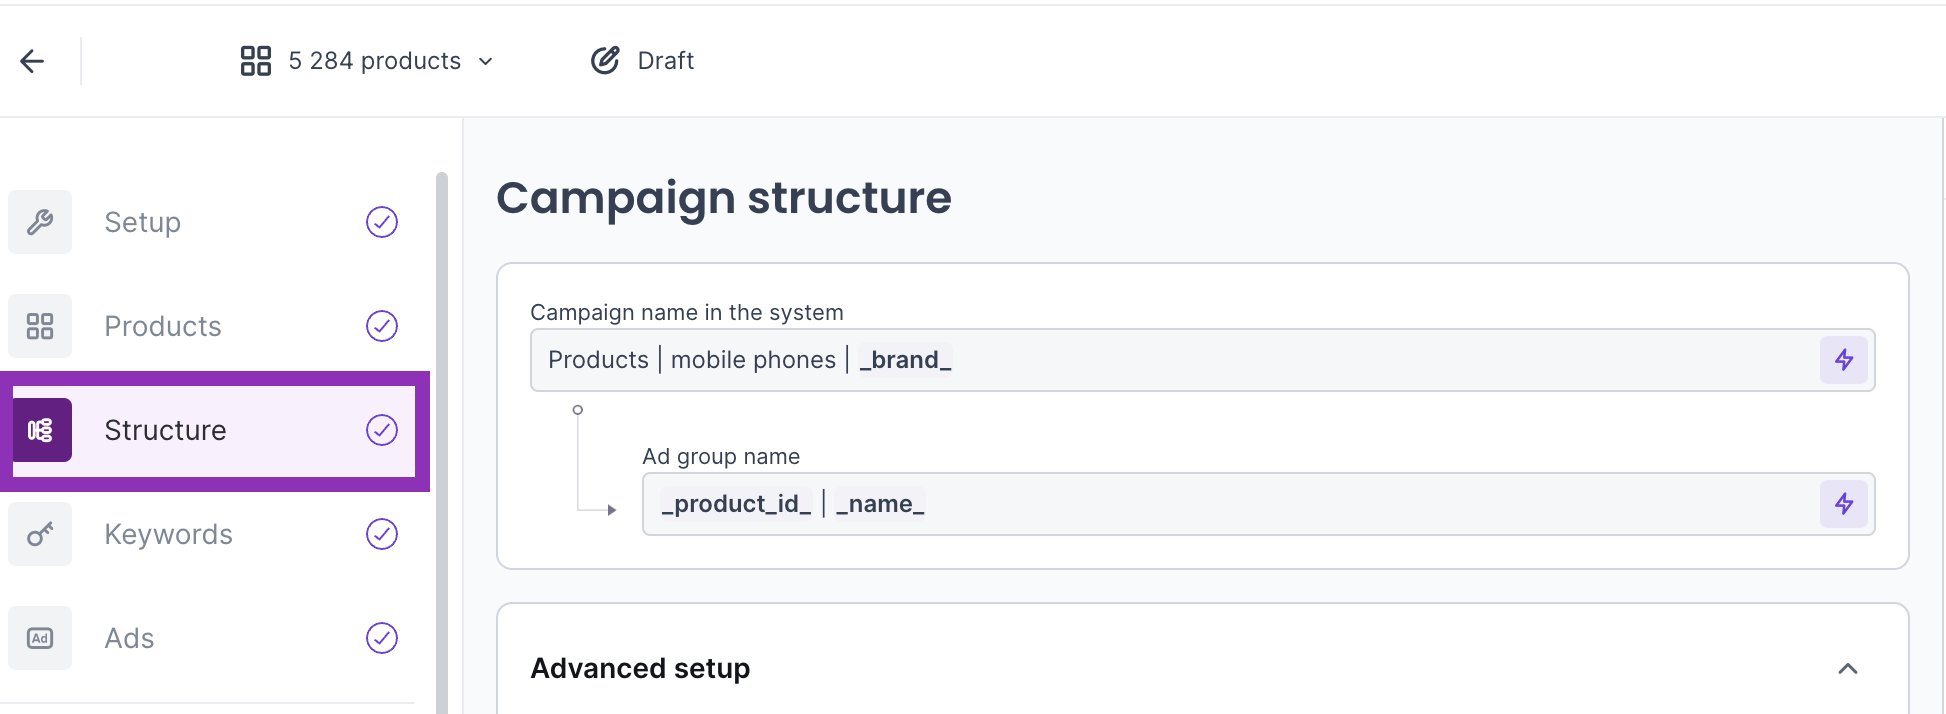This screenshot has height=714, width=1946.
Task: Click the Draft pencil icon
Action: [x=605, y=61]
